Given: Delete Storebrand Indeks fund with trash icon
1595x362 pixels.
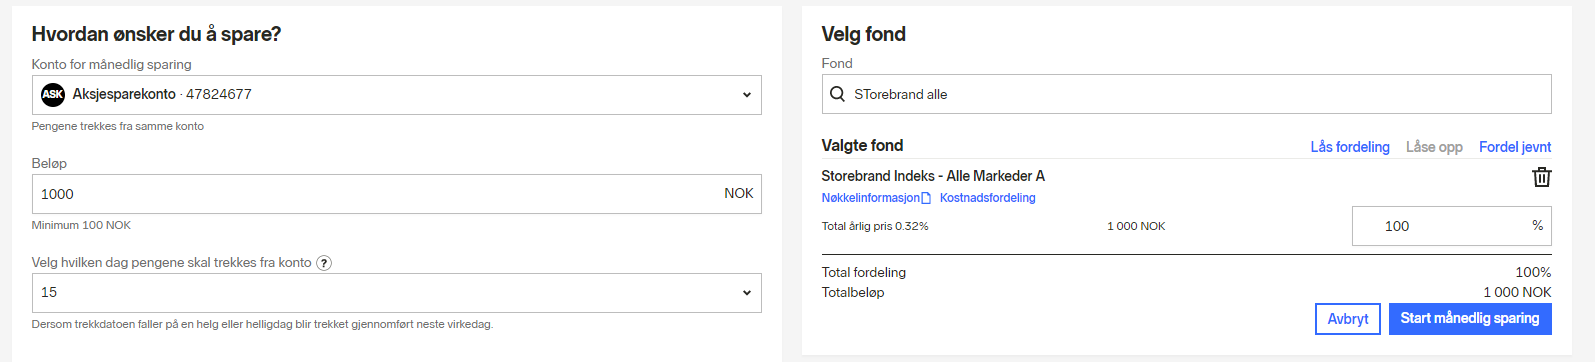Looking at the screenshot, I should [x=1541, y=177].
